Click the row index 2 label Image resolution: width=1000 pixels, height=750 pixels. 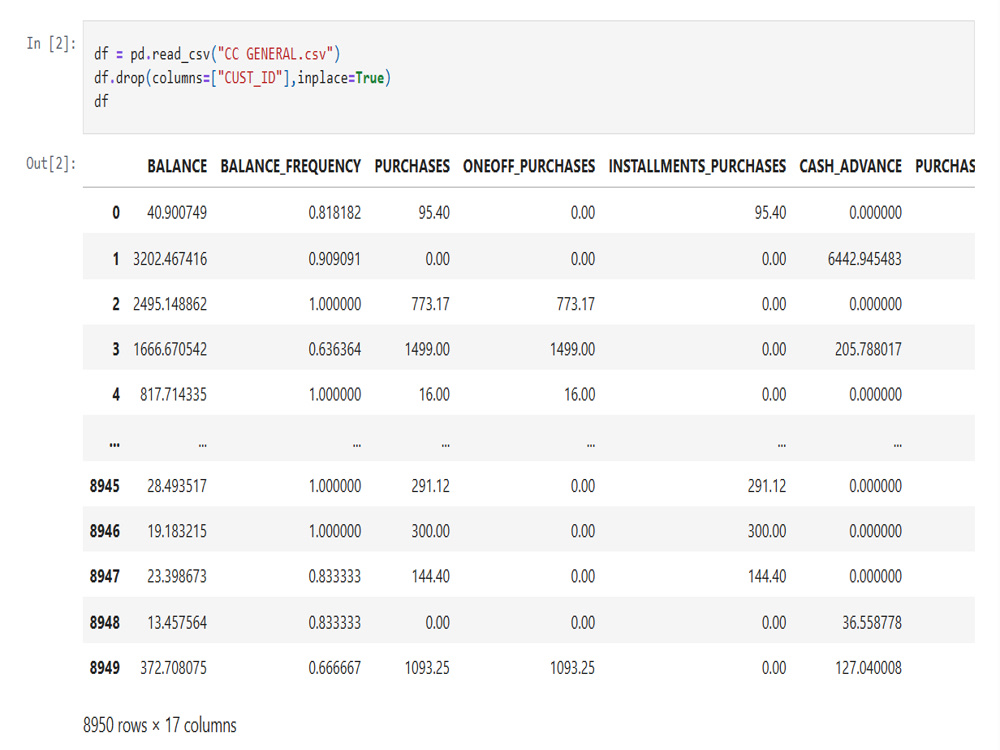[116, 304]
